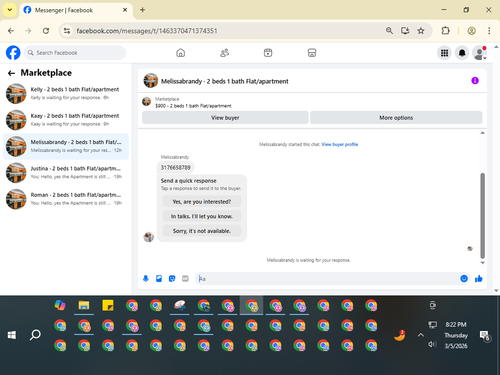The height and width of the screenshot is (375, 500).
Task: Click the back arrow beside Marketplace
Action: point(11,73)
